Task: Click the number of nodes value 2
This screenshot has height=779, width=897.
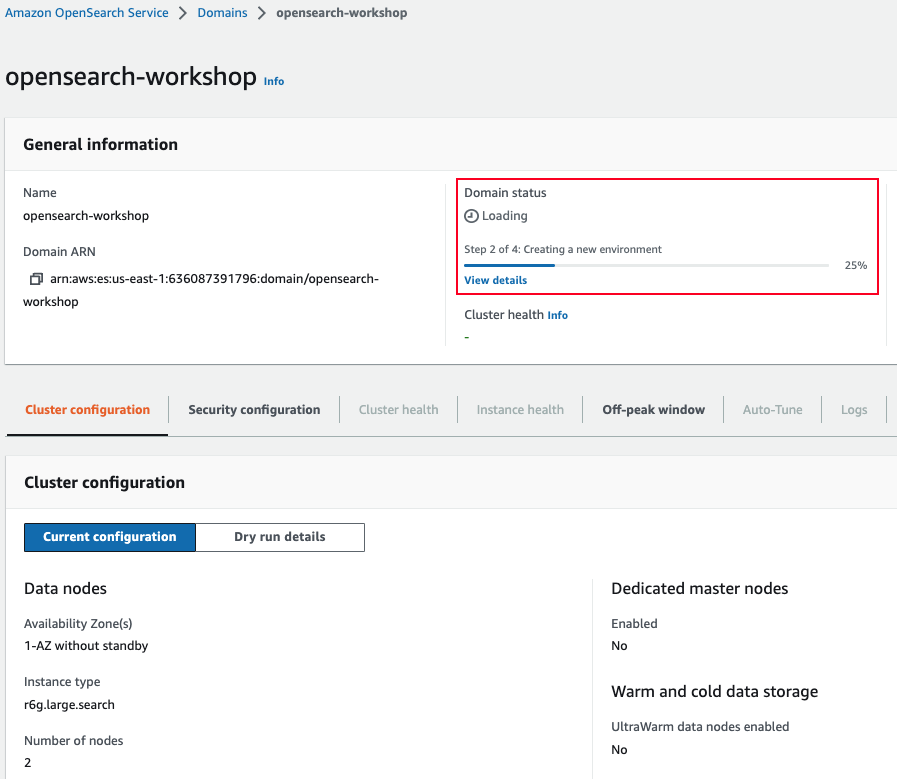Action: (x=27, y=762)
